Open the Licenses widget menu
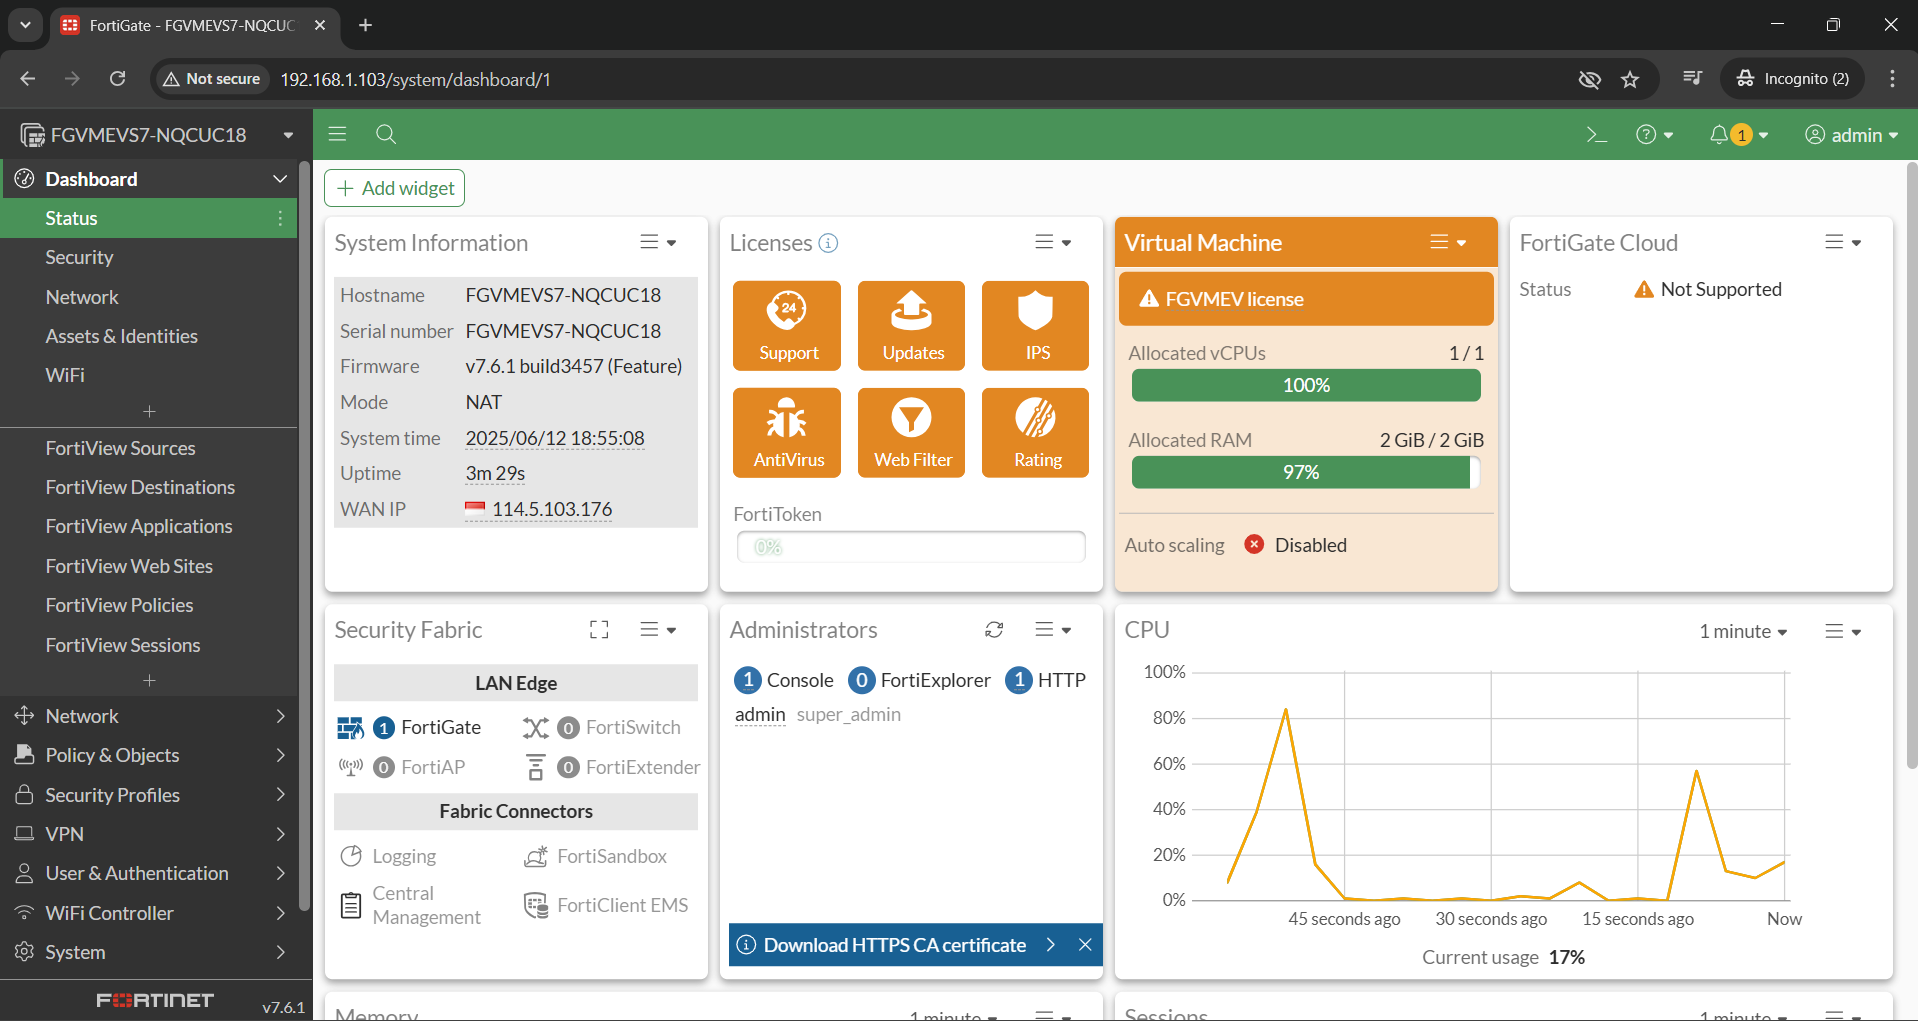Viewport: 1918px width, 1021px height. coord(1053,242)
